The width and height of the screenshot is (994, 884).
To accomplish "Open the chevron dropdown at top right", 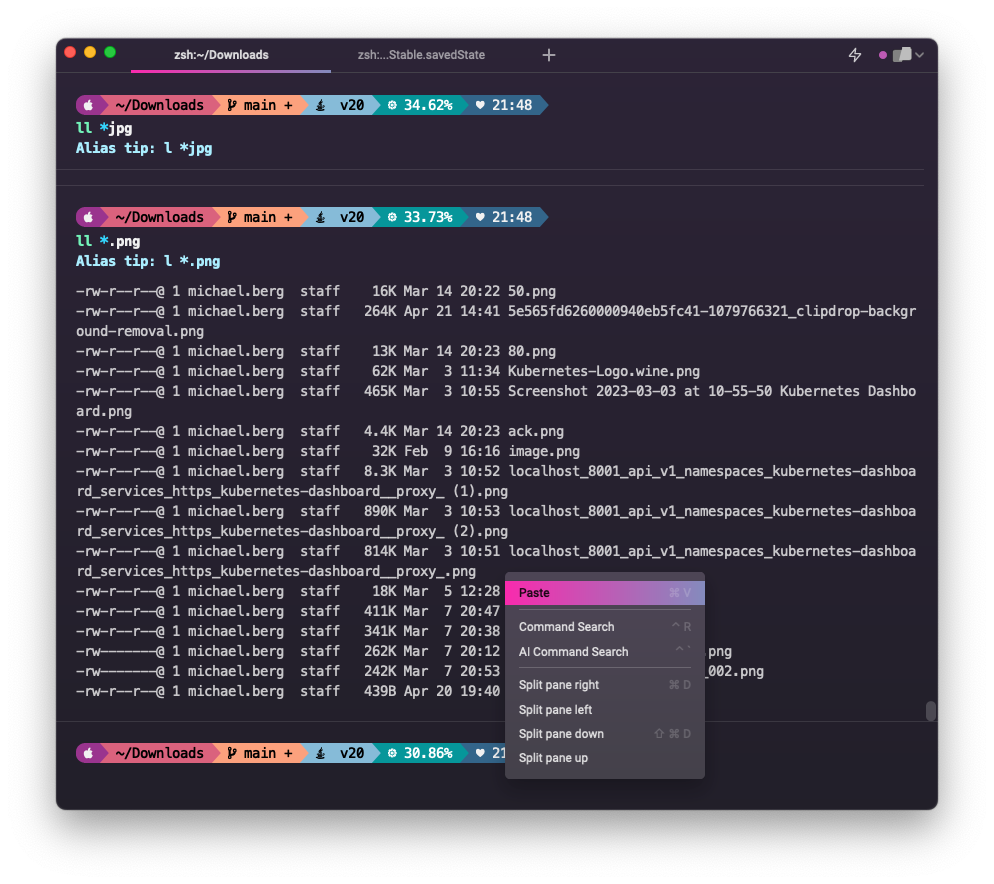I will tap(921, 55).
